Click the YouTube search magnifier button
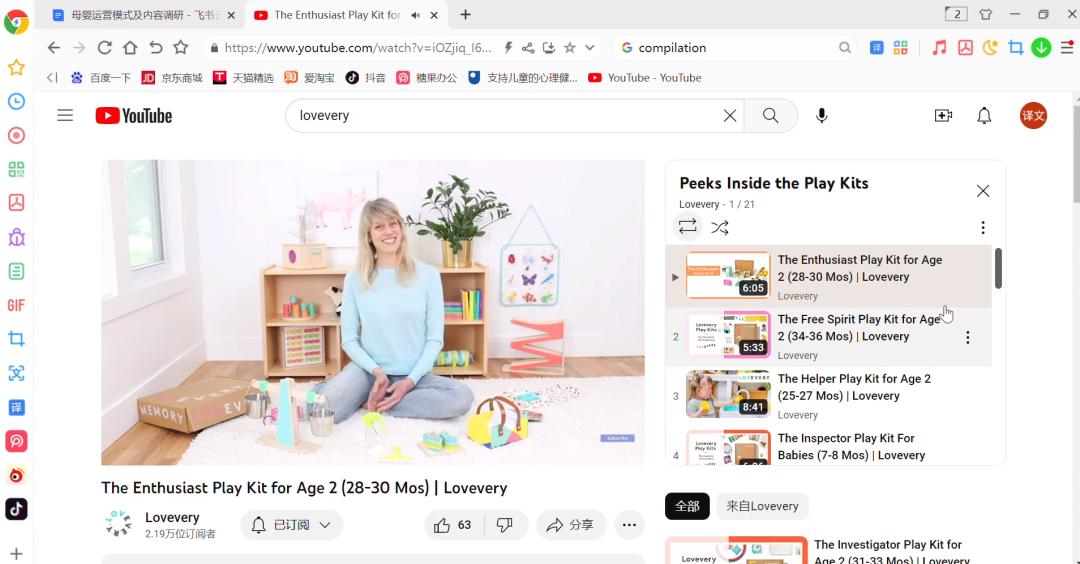The width and height of the screenshot is (1080, 564). (771, 116)
